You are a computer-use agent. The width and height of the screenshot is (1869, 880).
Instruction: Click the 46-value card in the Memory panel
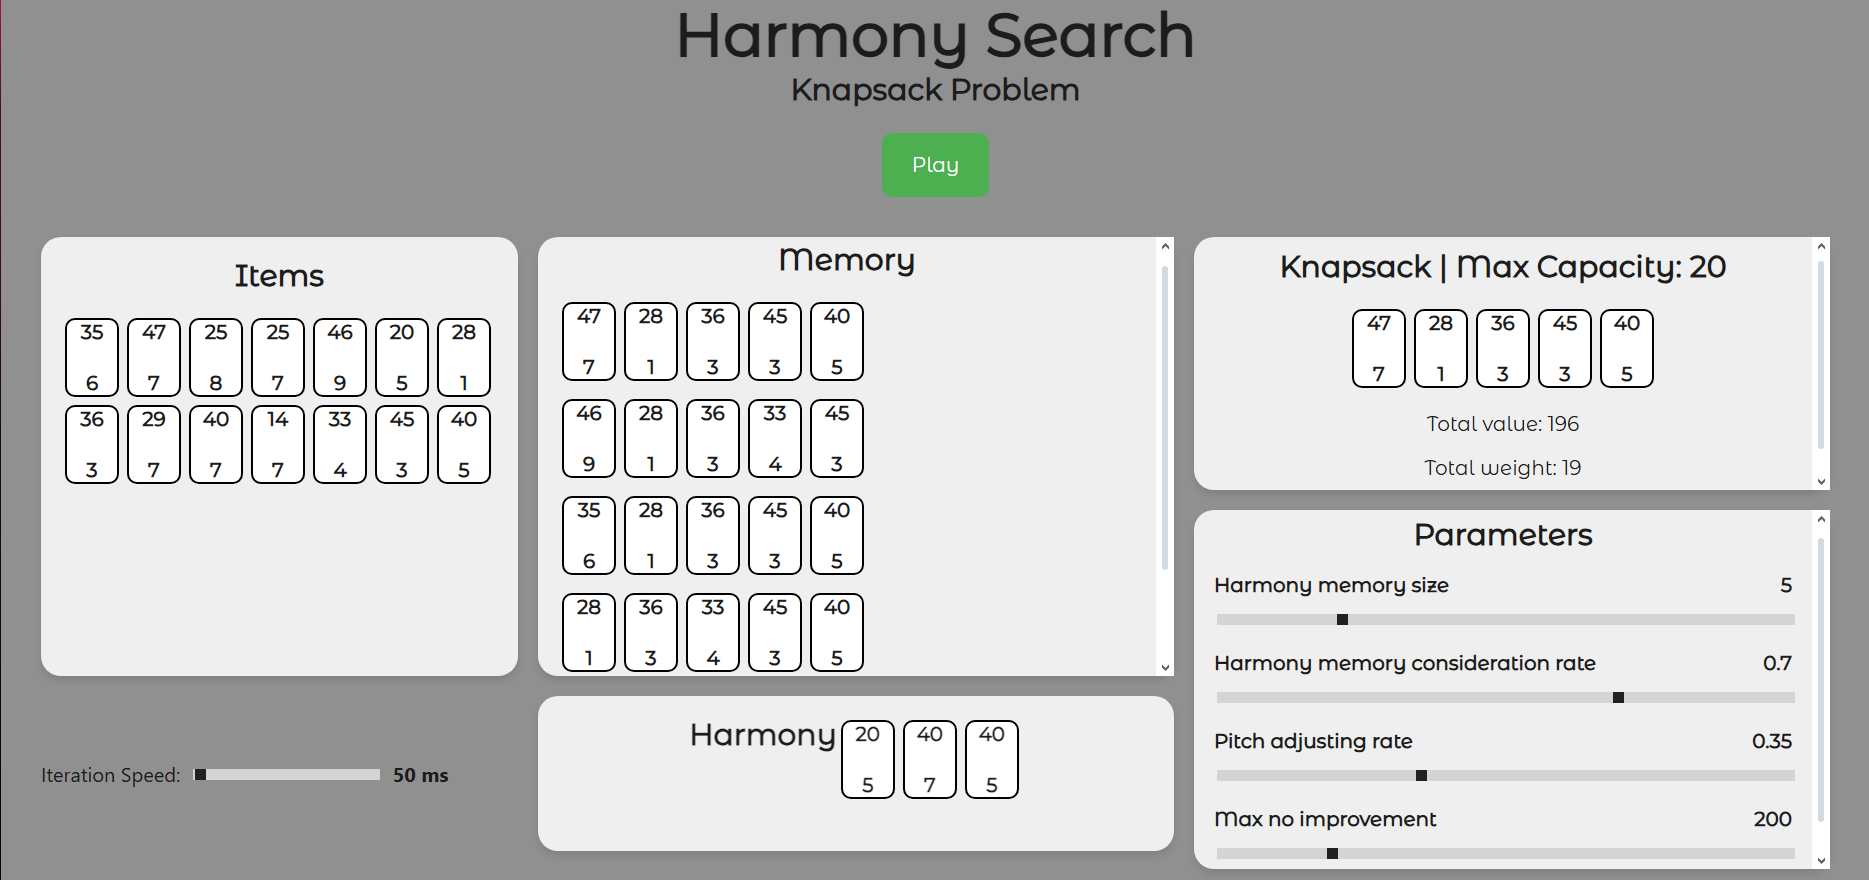(x=589, y=438)
